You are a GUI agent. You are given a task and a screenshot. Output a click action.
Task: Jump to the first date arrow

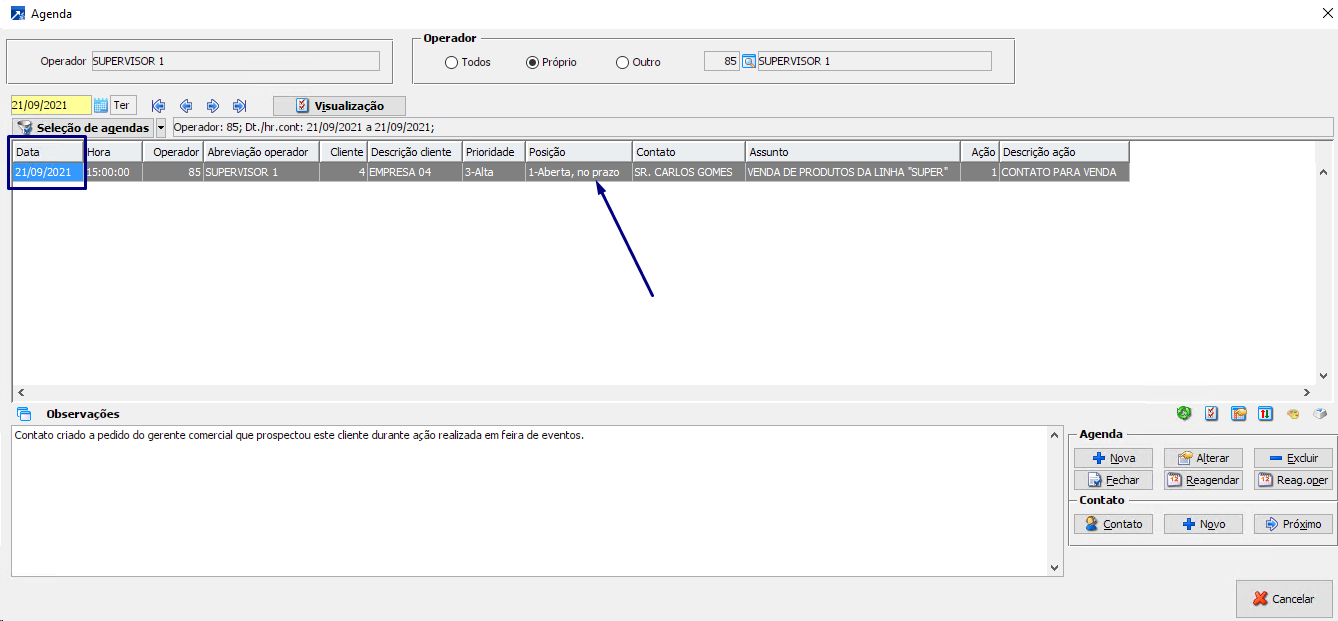point(158,106)
